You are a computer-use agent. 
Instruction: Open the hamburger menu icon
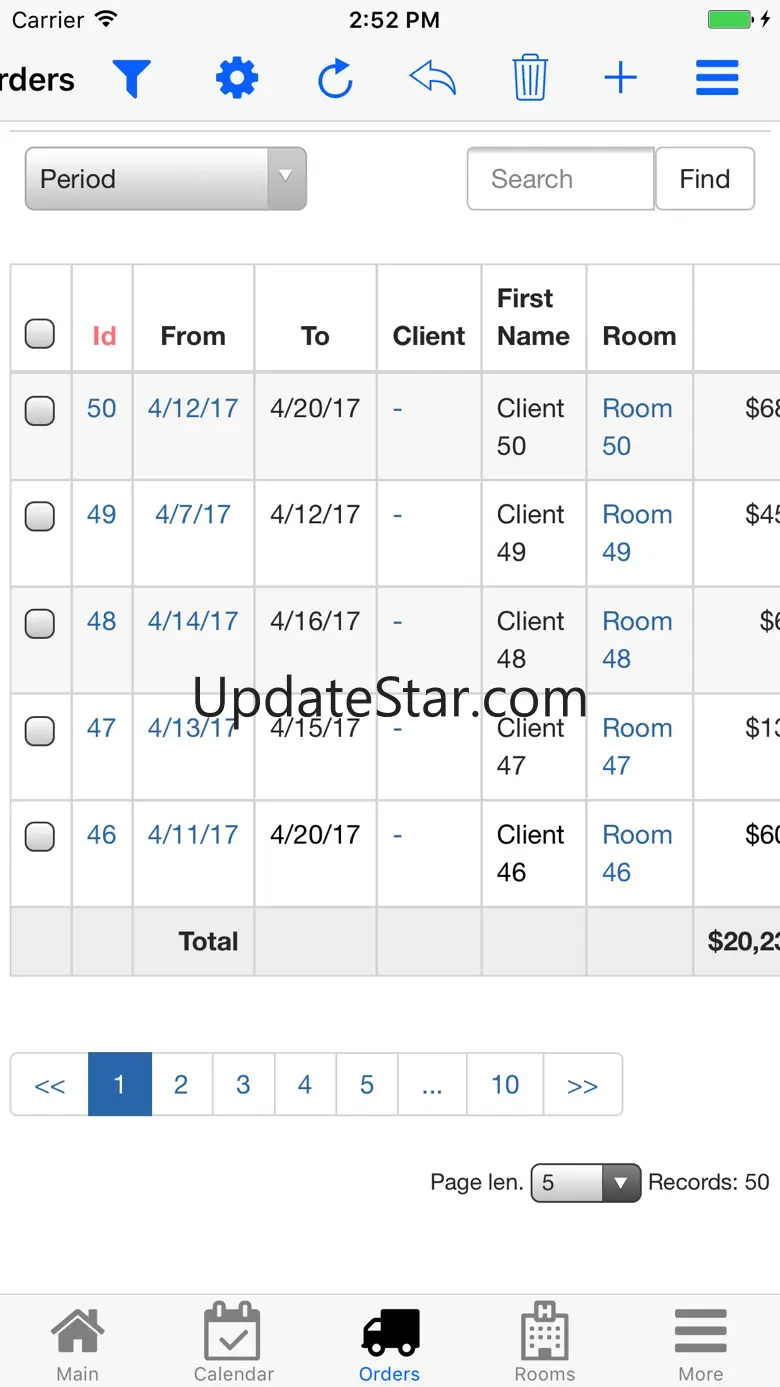(x=717, y=78)
